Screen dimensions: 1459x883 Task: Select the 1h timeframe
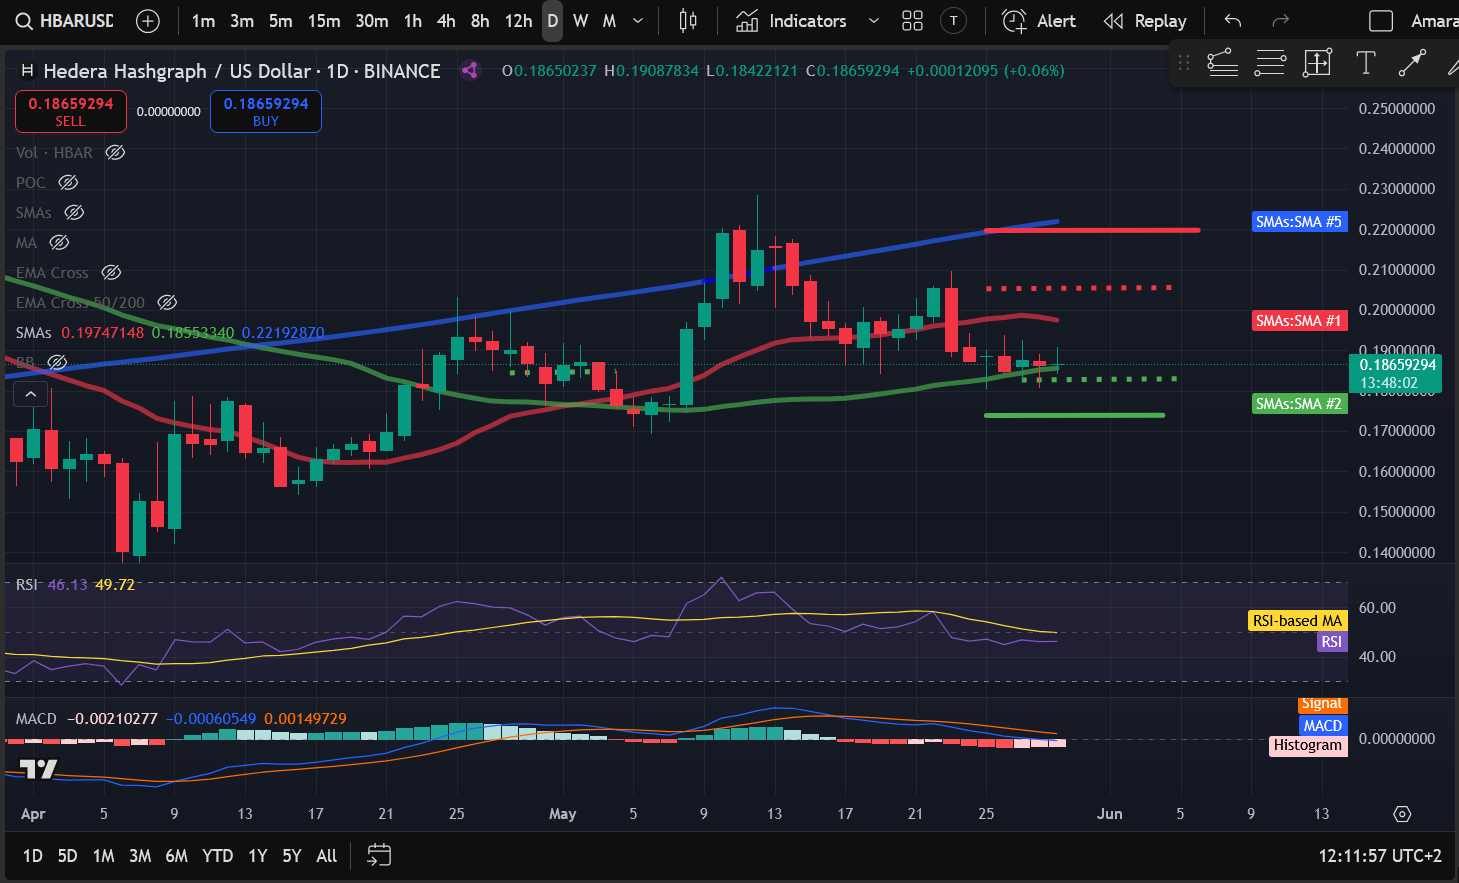[x=412, y=21]
